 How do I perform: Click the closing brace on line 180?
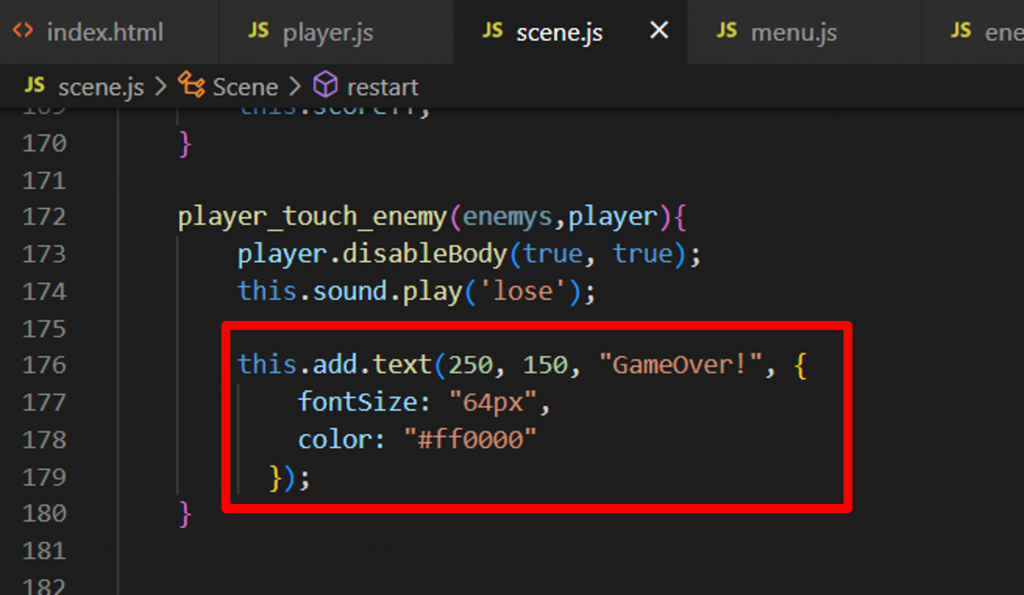pyautogui.click(x=185, y=514)
